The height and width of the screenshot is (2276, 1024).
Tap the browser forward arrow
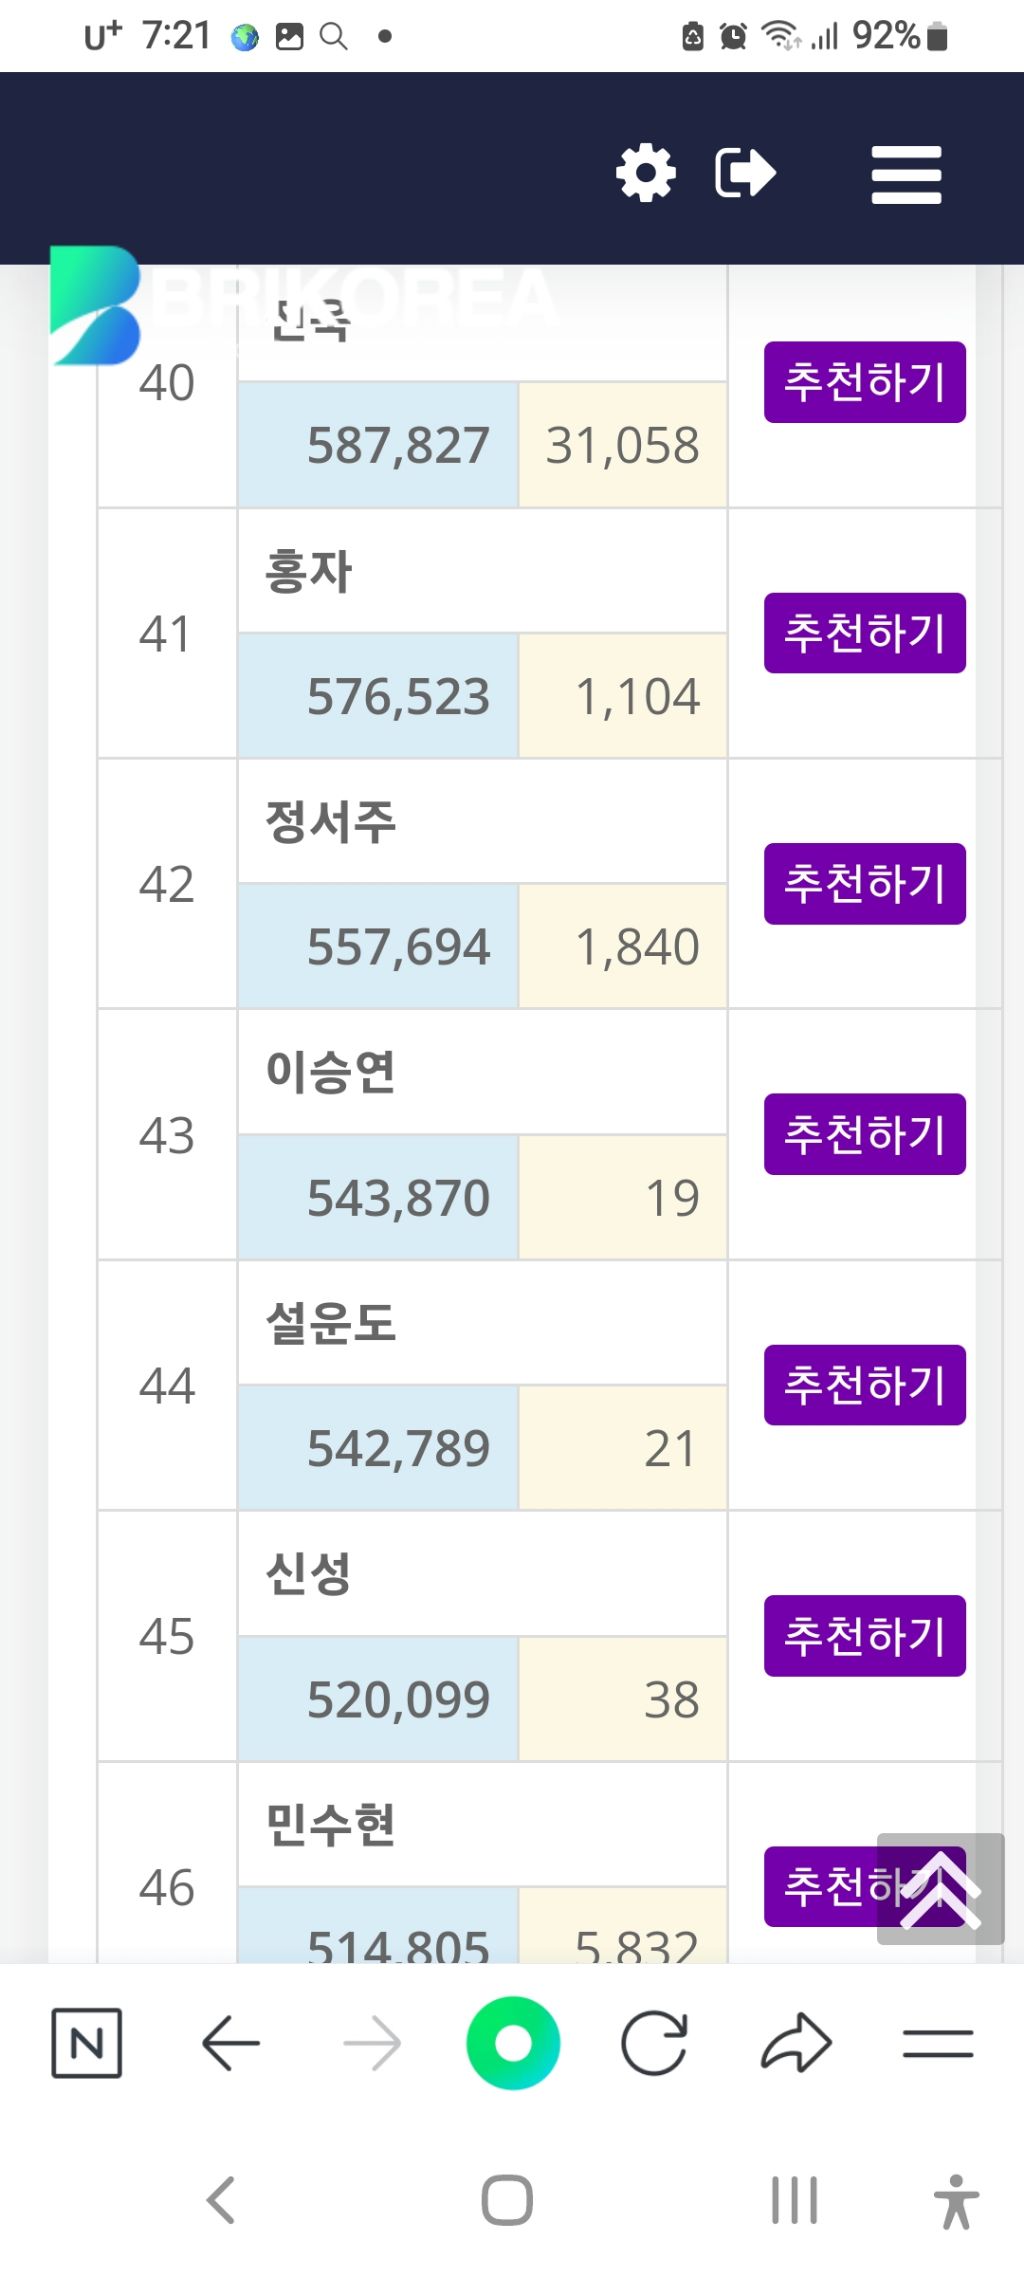[372, 2042]
